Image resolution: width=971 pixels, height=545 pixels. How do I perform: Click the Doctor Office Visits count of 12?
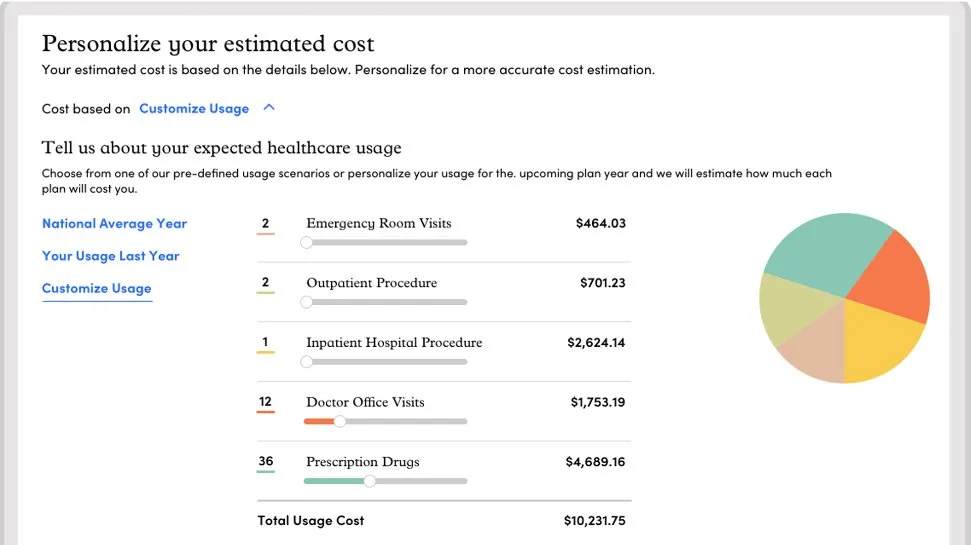(x=265, y=402)
